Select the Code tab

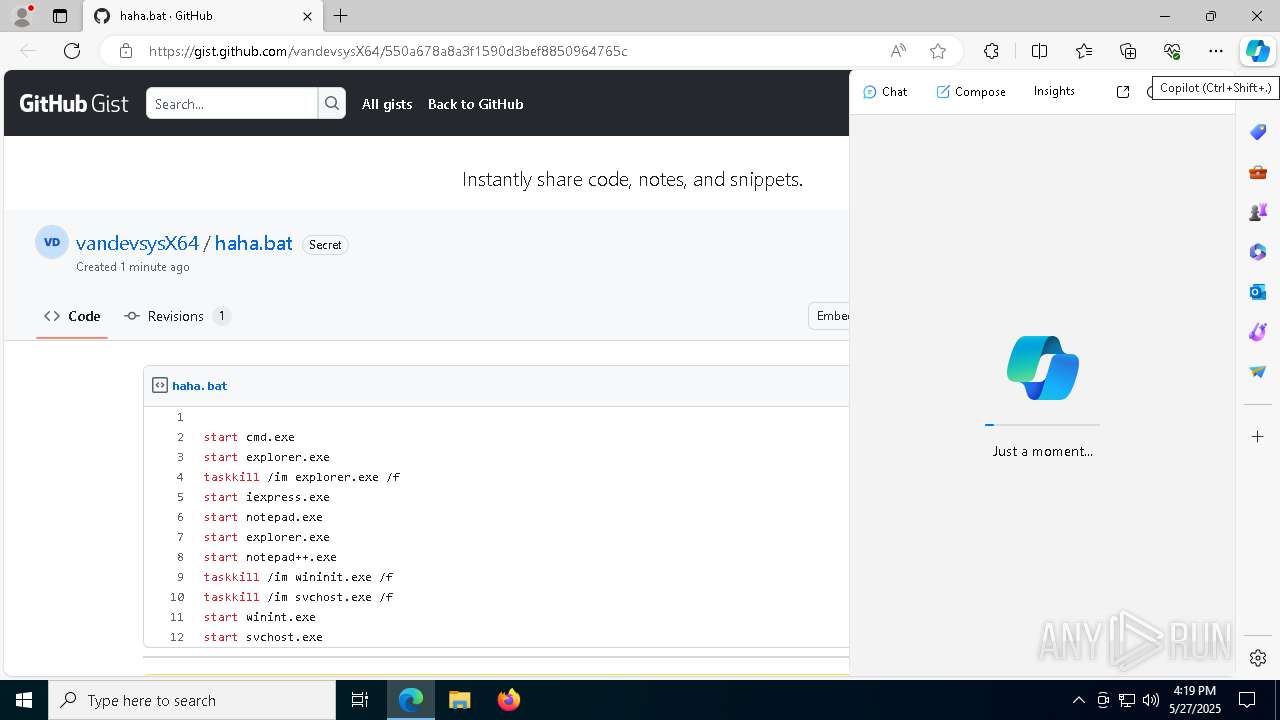72,316
